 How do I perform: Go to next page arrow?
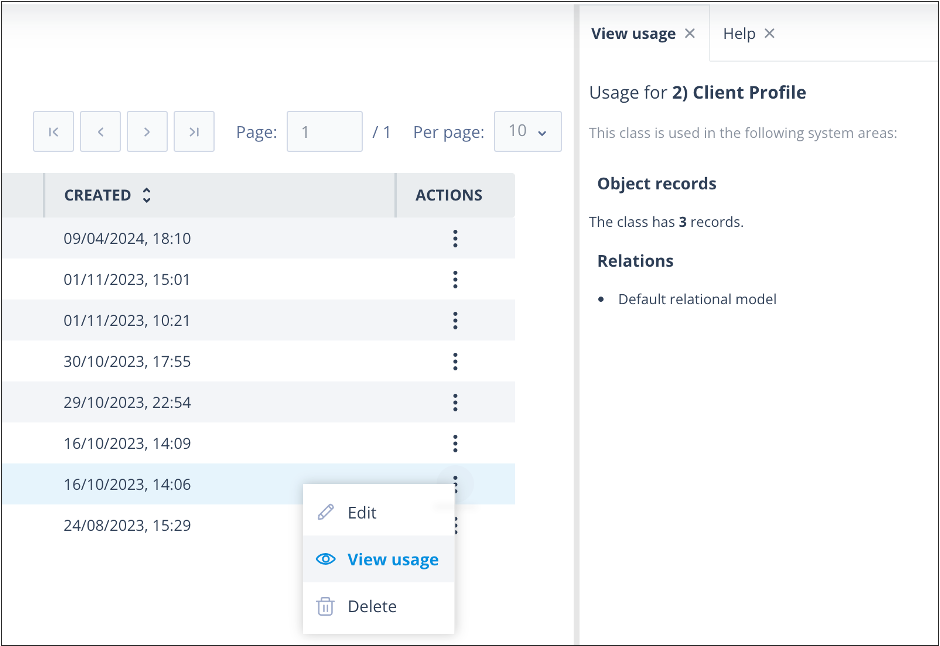click(147, 131)
